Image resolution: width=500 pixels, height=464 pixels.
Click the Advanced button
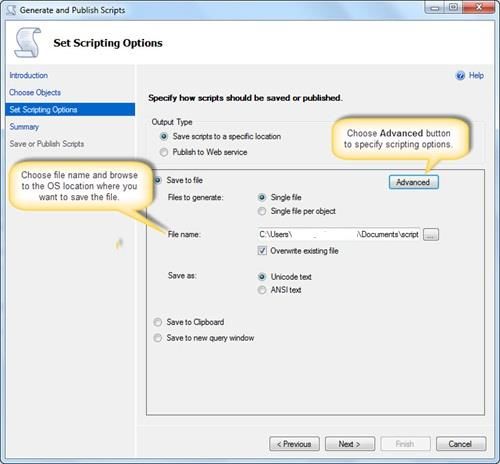click(414, 182)
